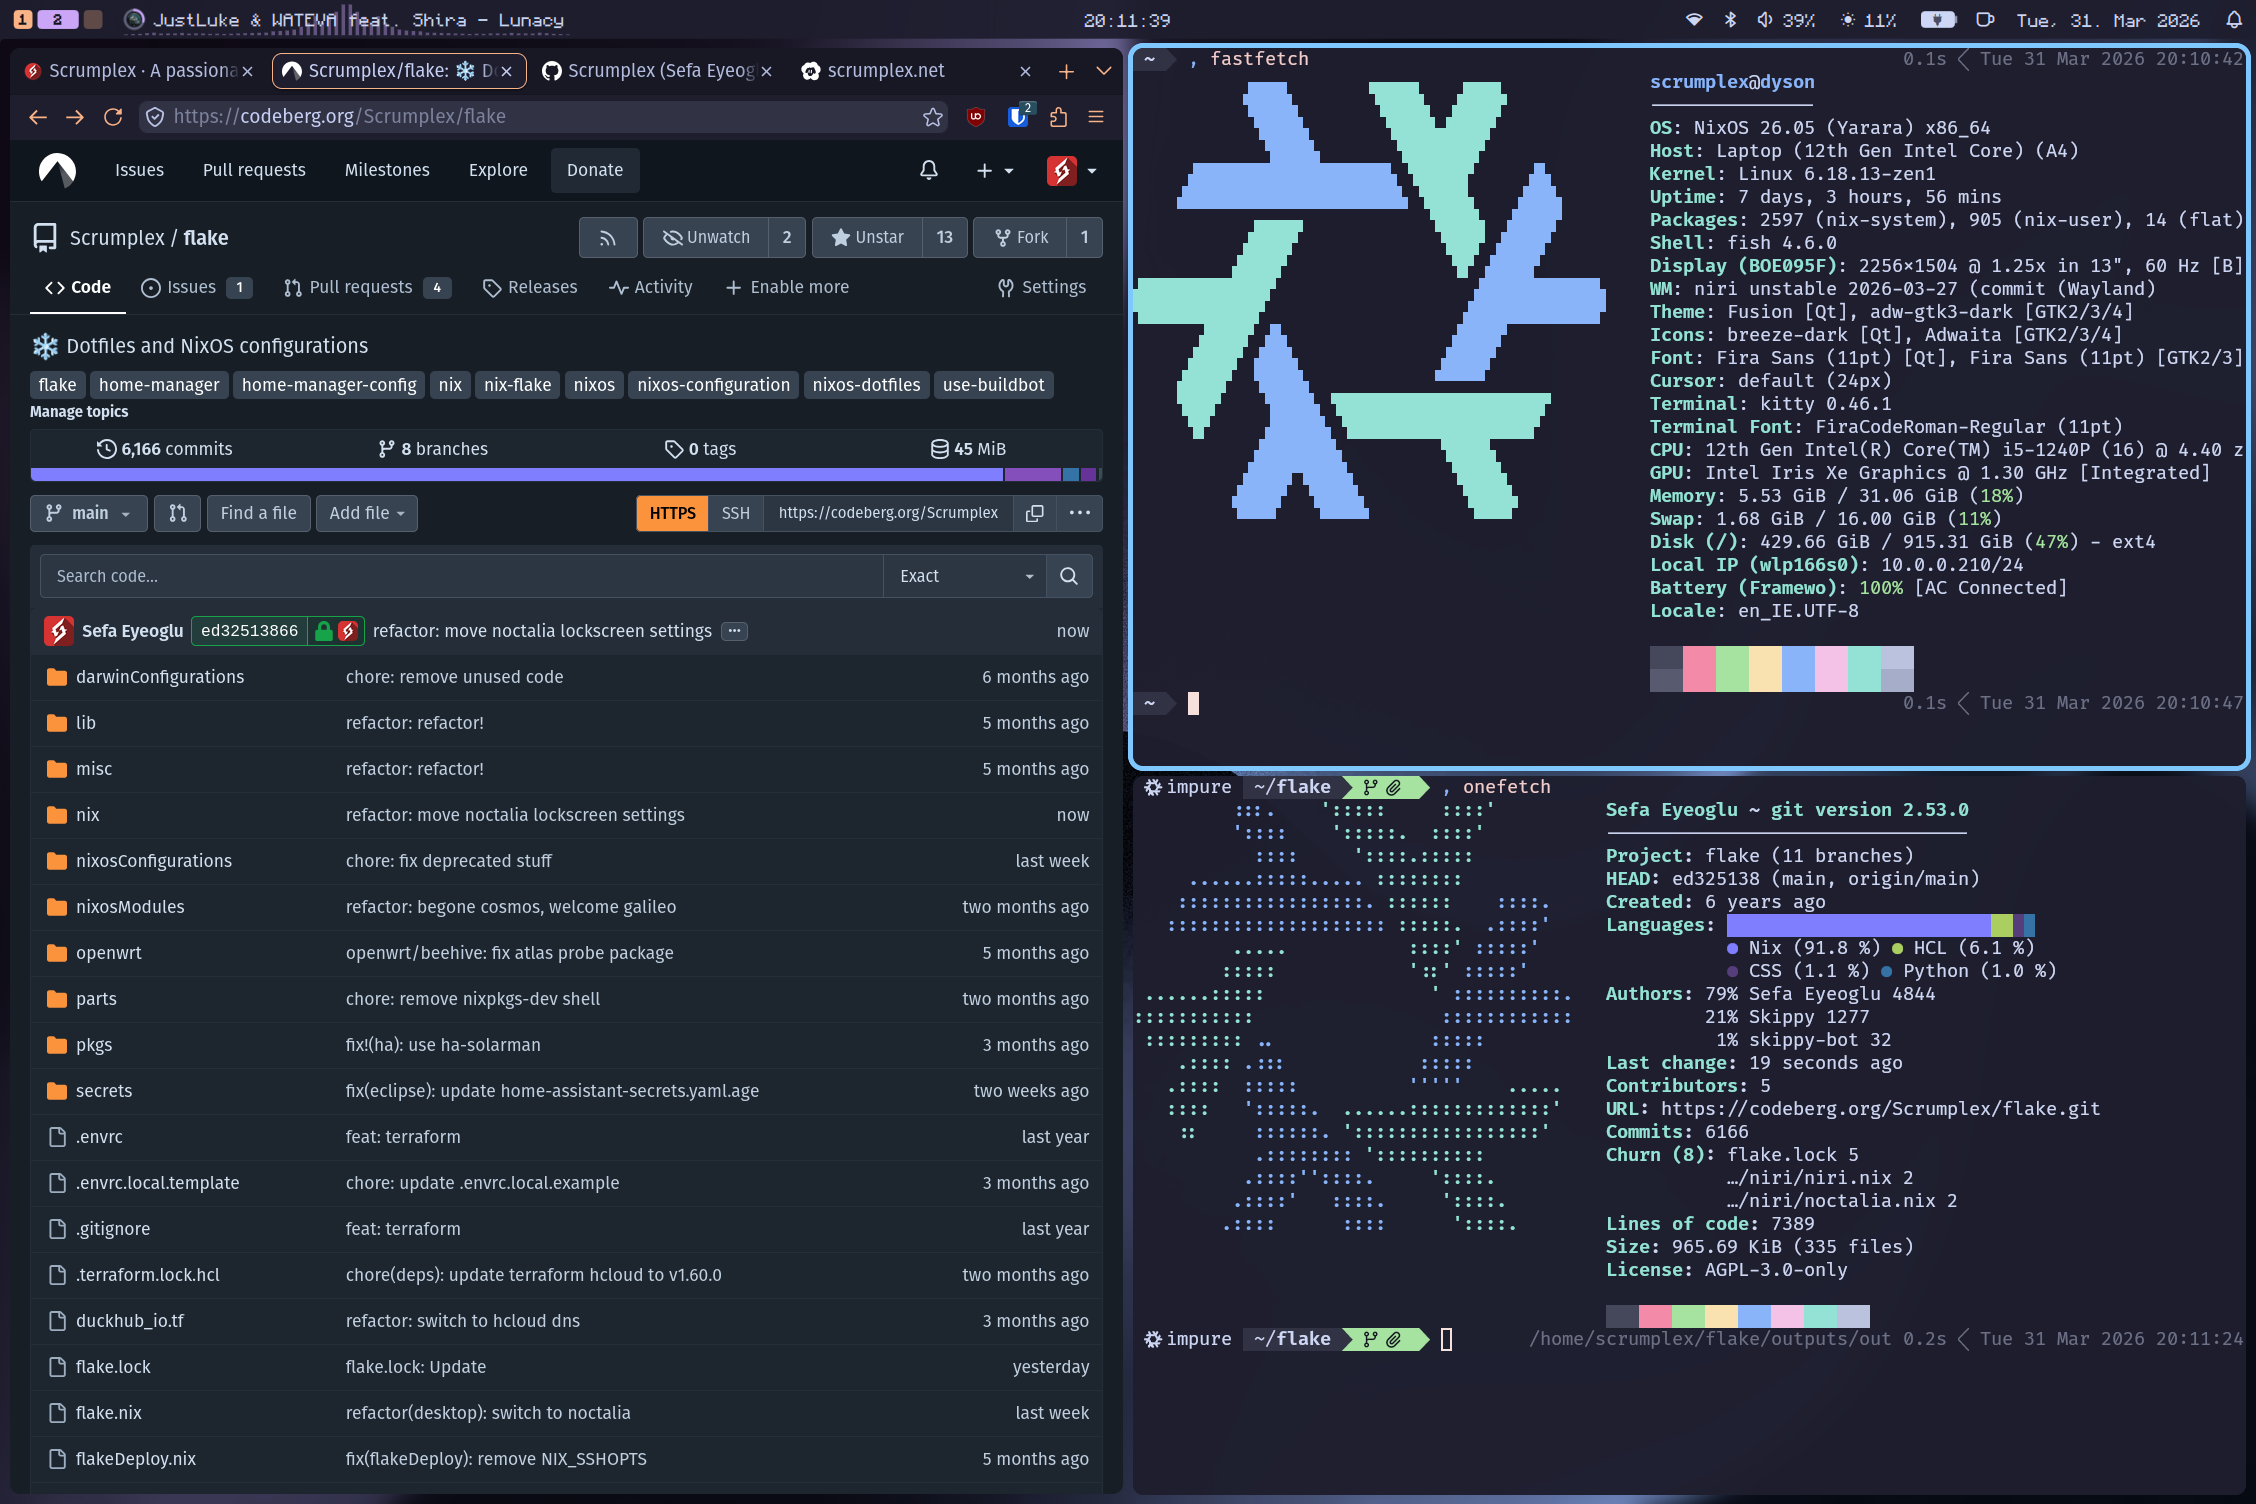
Task: Toggle Unstar on the repository
Action: click(867, 238)
